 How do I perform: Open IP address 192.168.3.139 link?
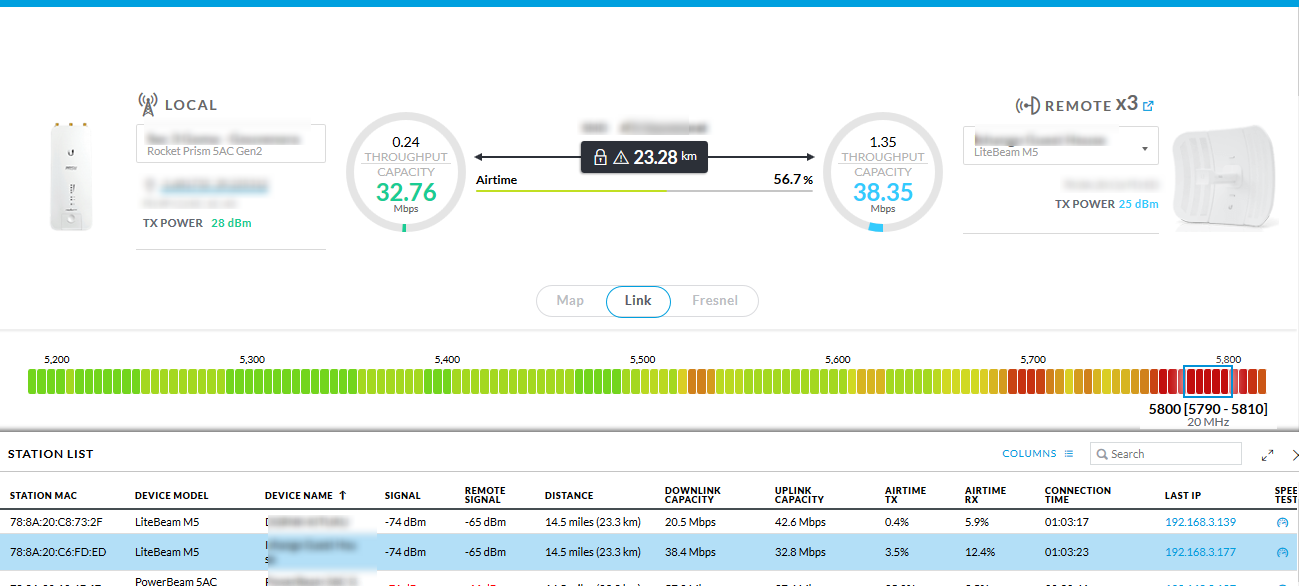tap(1201, 522)
